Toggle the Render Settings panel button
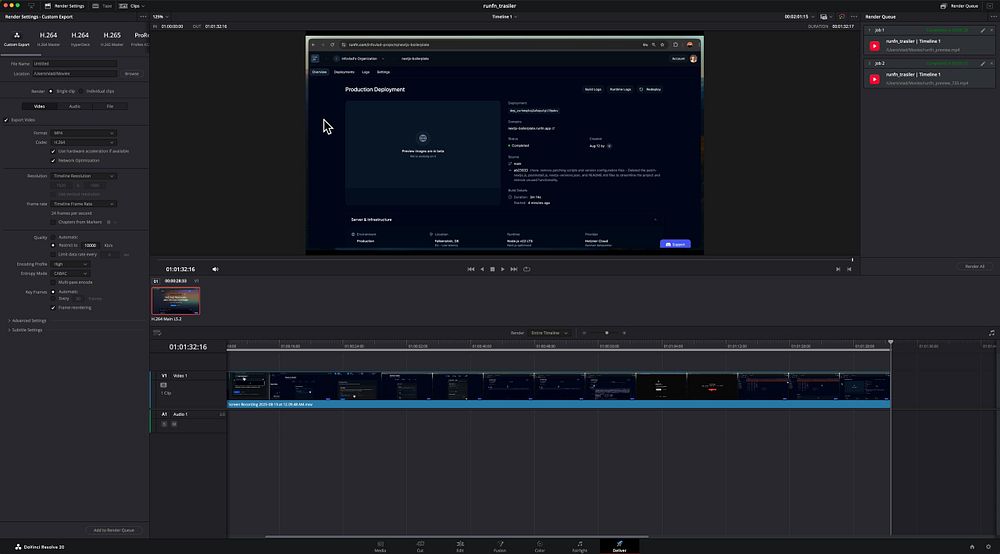Screen dimensions: 1000x554 (64, 6)
